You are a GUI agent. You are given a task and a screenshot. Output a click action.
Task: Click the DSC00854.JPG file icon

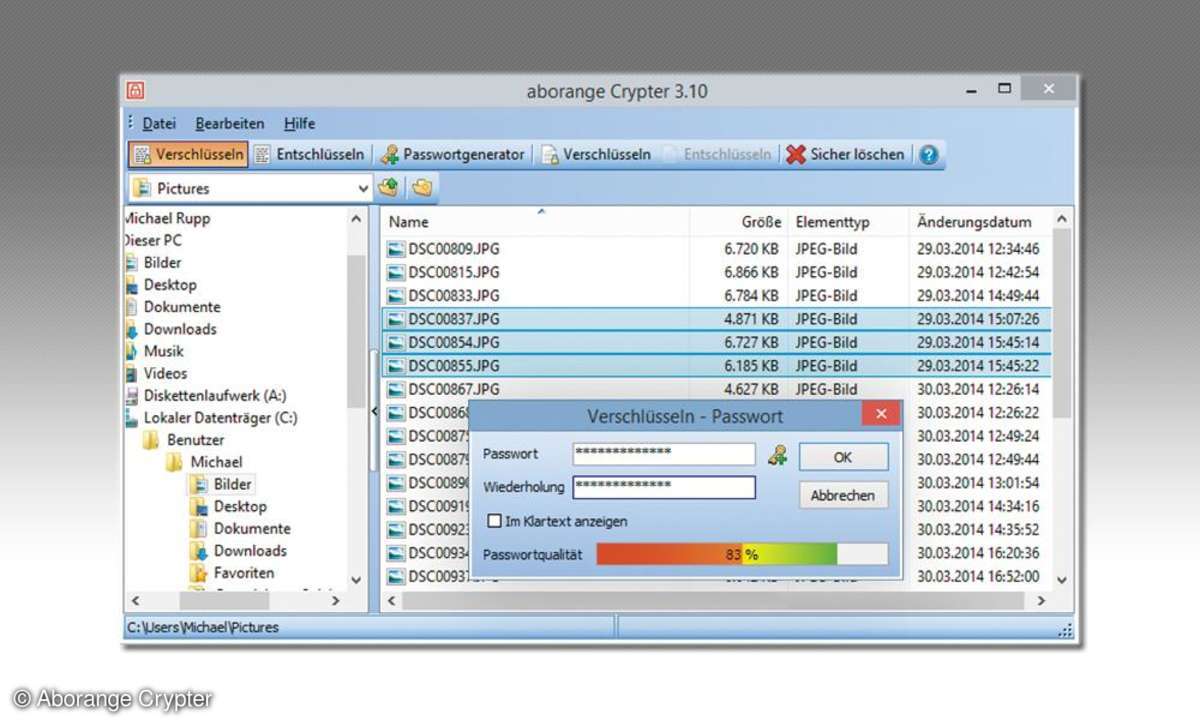tap(396, 342)
